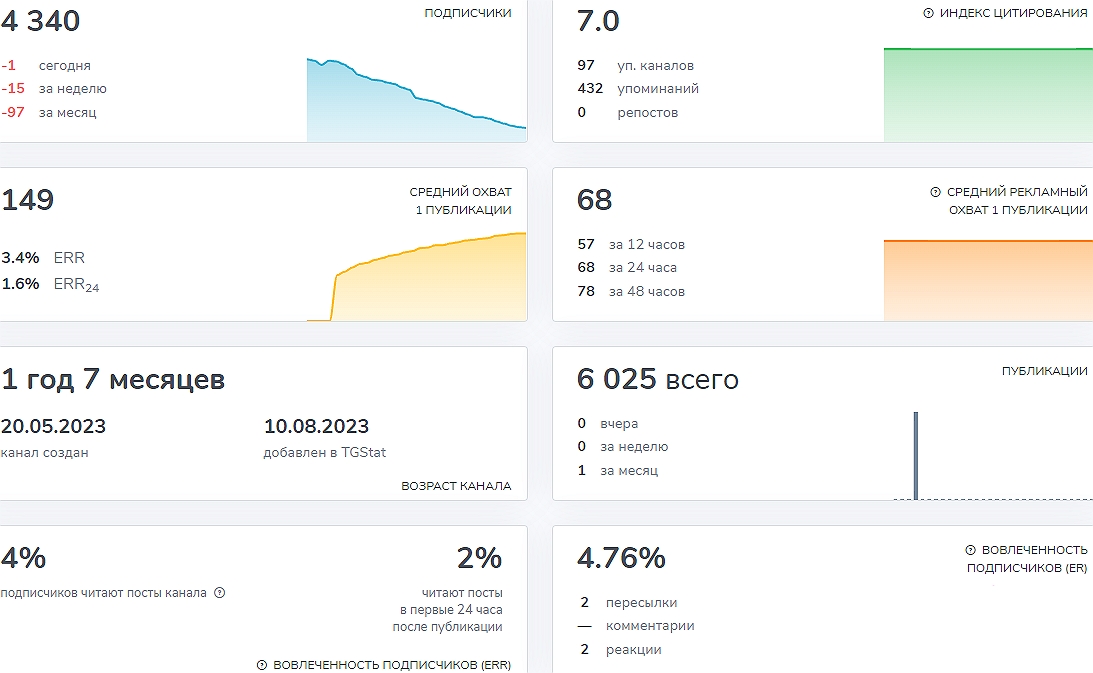Open the 'уп. каналов' mentions row
The width and height of the screenshot is (1093, 673).
636,65
